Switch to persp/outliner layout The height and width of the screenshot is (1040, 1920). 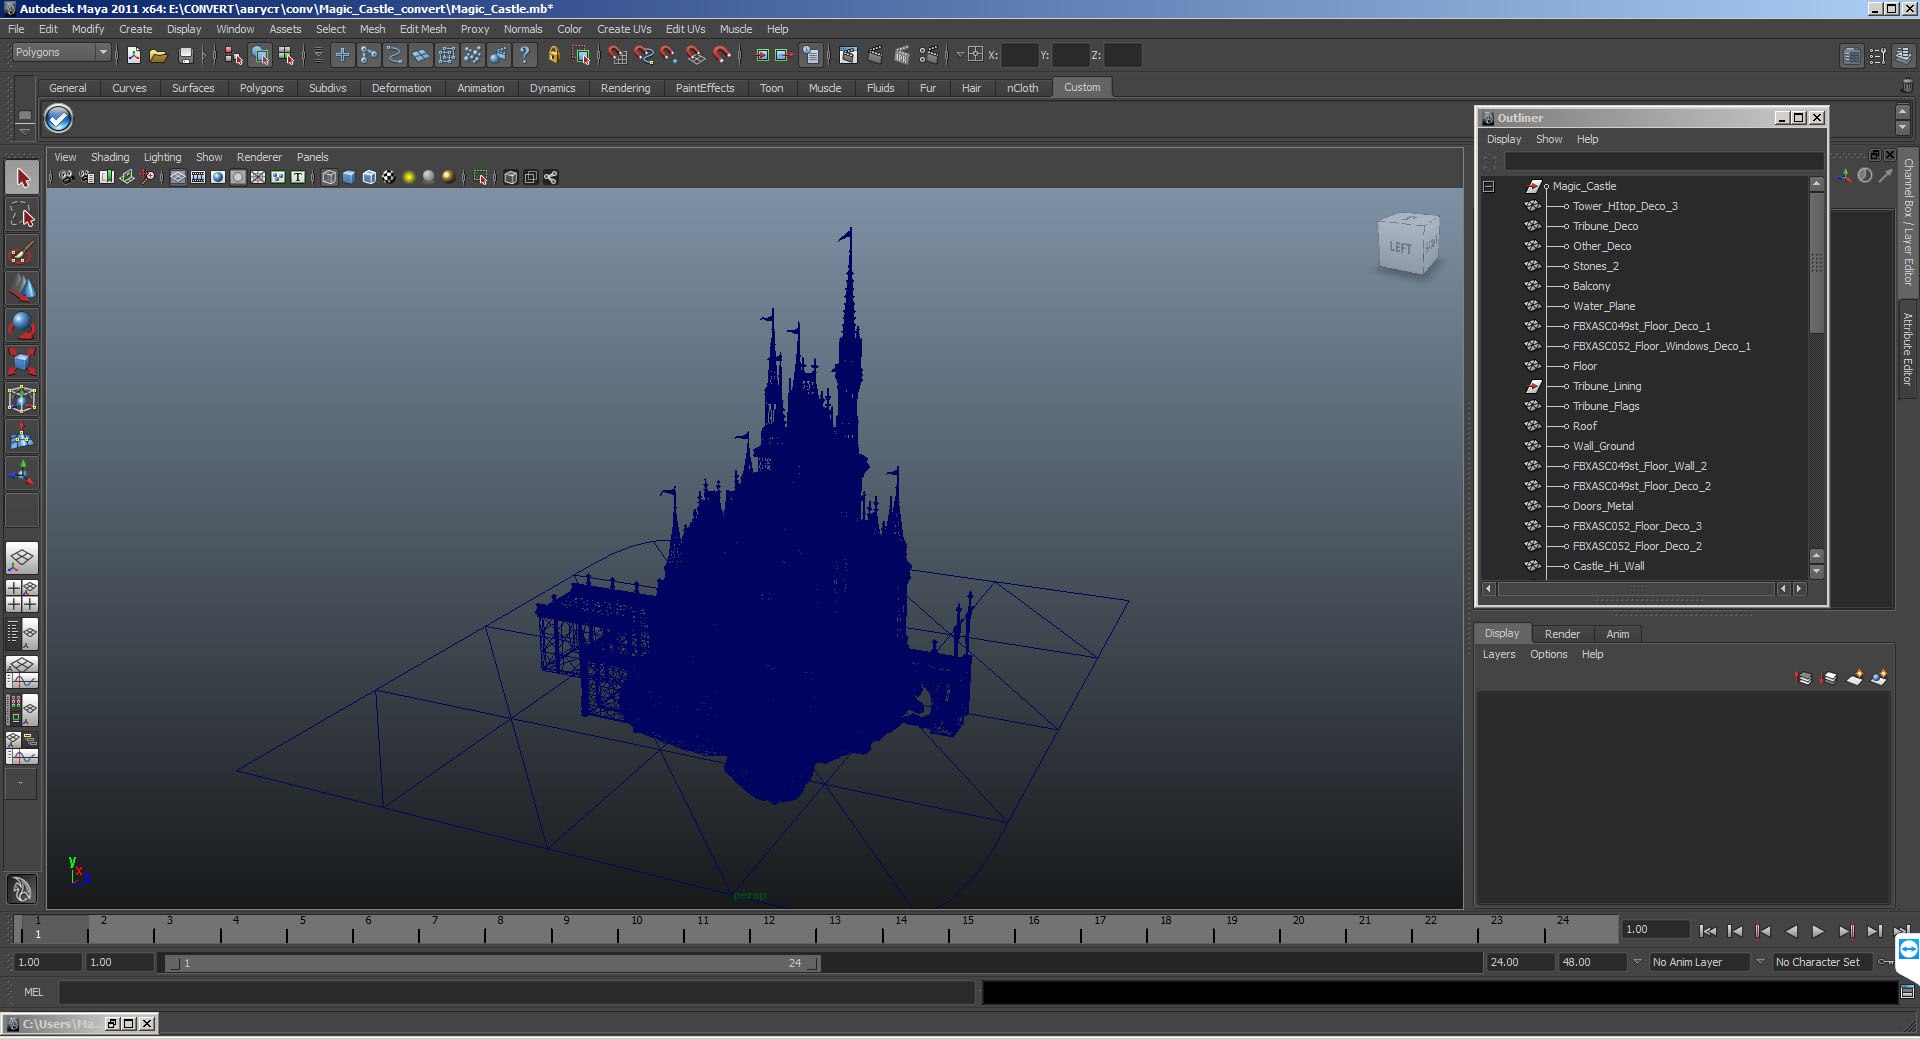click(22, 634)
